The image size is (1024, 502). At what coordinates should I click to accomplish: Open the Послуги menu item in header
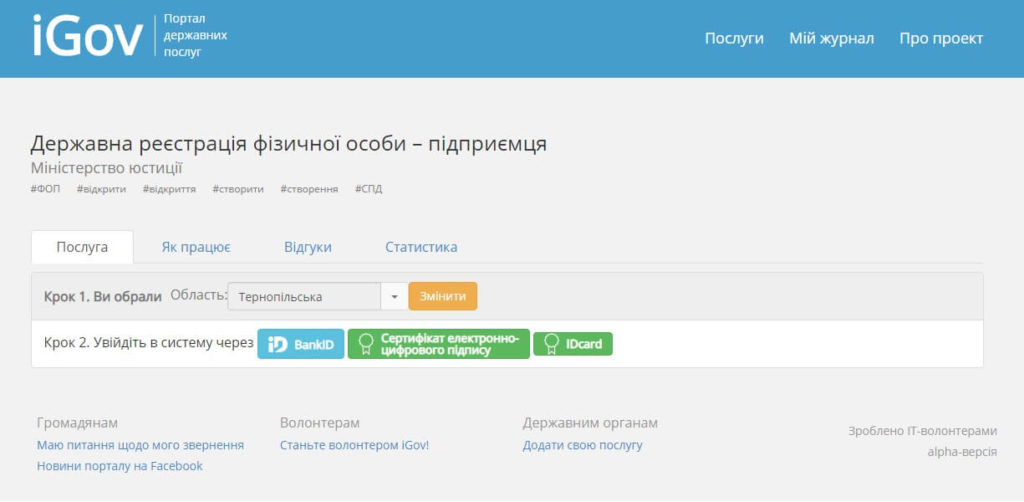point(734,39)
